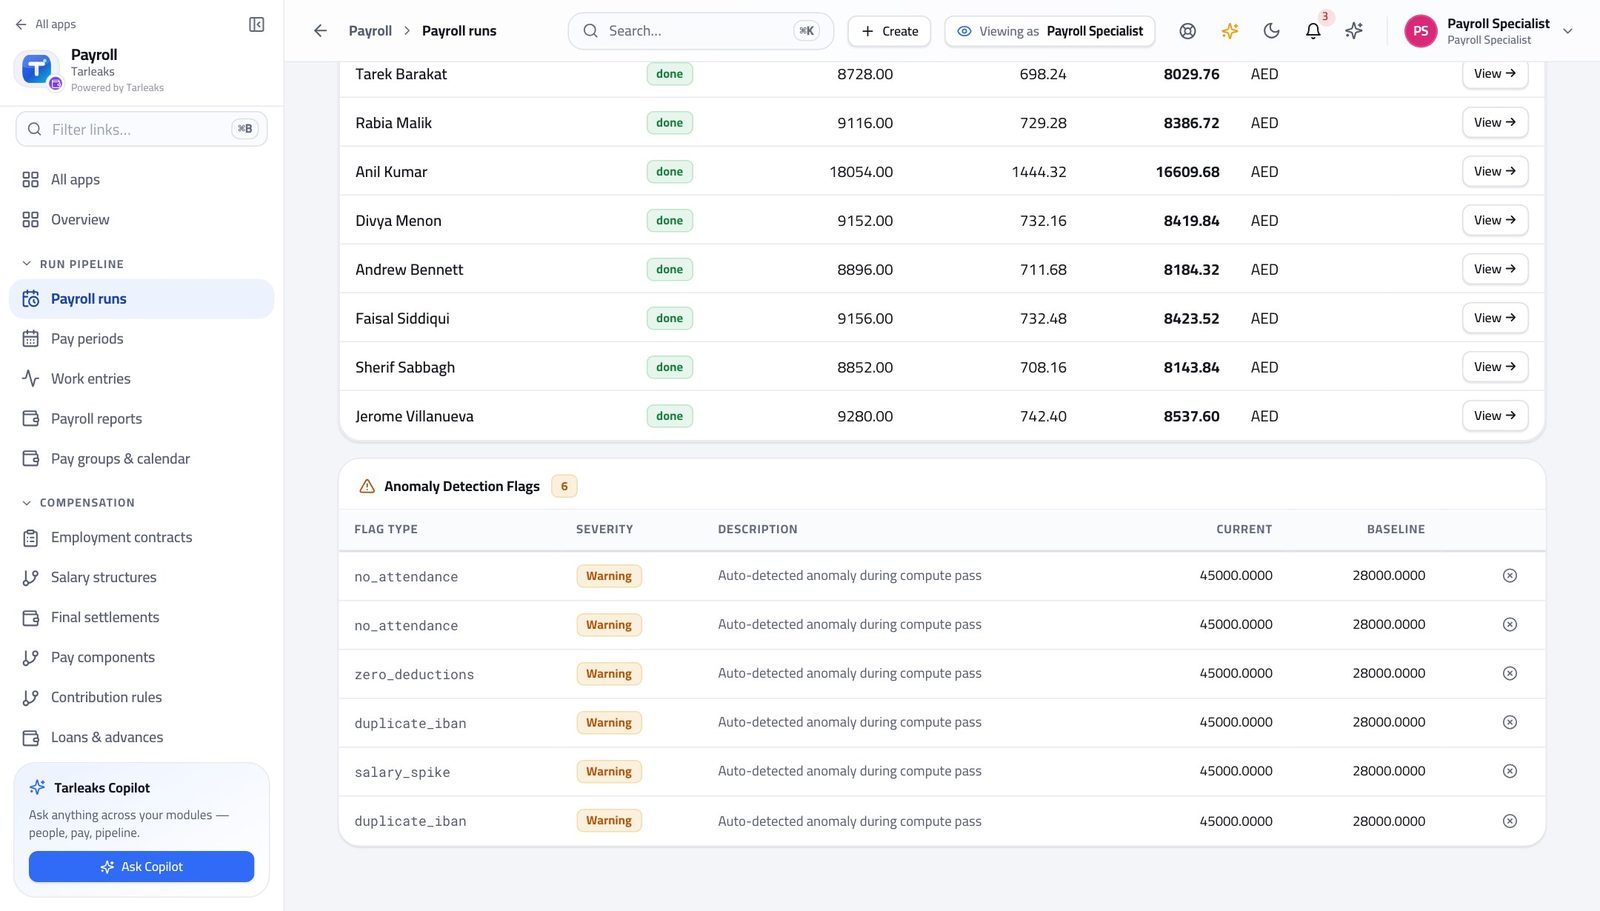Image resolution: width=1600 pixels, height=911 pixels.
Task: Open notifications bell
Action: point(1313,31)
